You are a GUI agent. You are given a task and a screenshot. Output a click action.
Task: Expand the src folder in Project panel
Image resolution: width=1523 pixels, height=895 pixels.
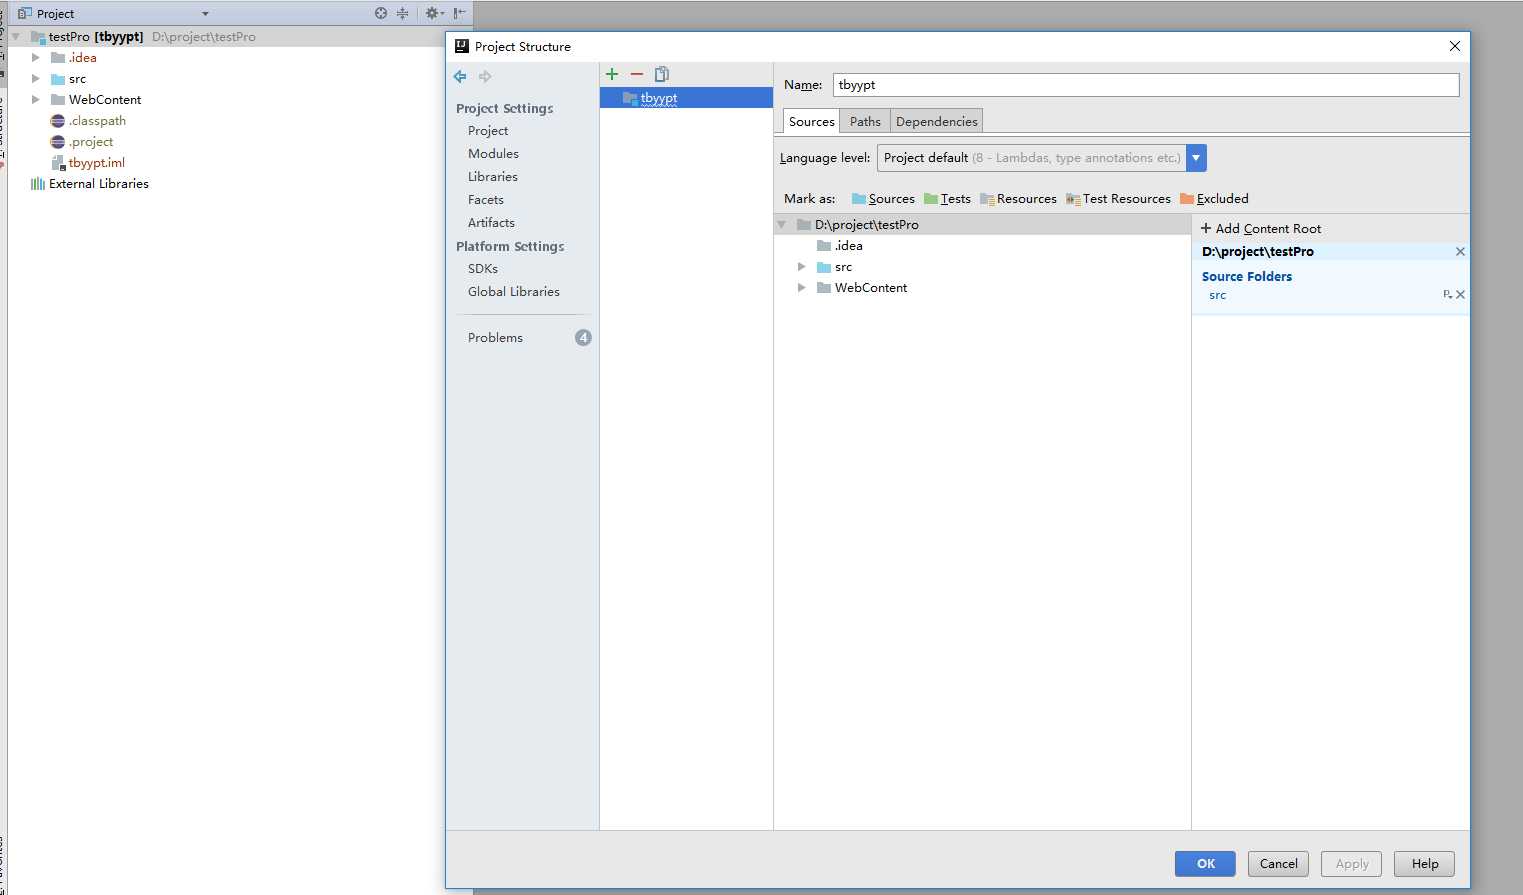coord(36,79)
